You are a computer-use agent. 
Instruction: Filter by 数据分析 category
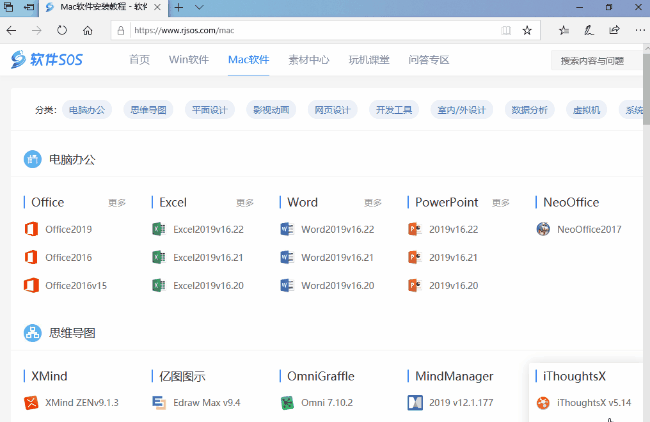529,110
